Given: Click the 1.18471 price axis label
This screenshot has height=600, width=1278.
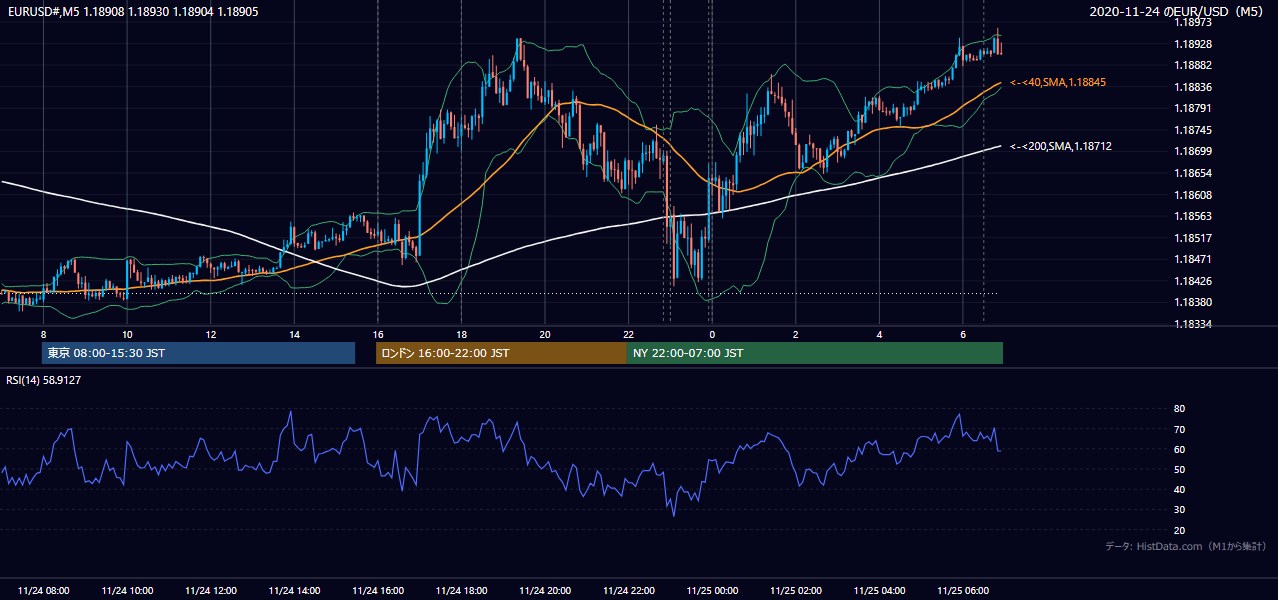Looking at the screenshot, I should 1193,259.
